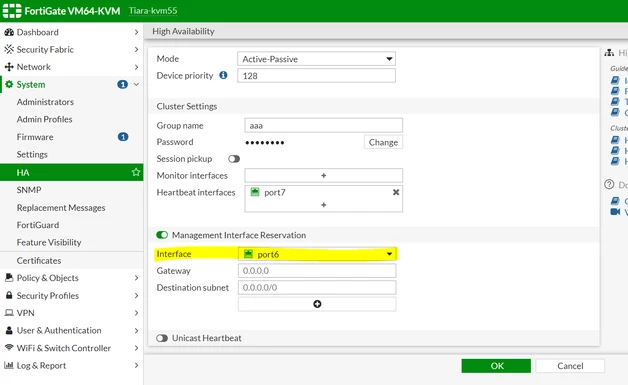Click the Gateway input field
This screenshot has width=628, height=385.
click(x=317, y=271)
